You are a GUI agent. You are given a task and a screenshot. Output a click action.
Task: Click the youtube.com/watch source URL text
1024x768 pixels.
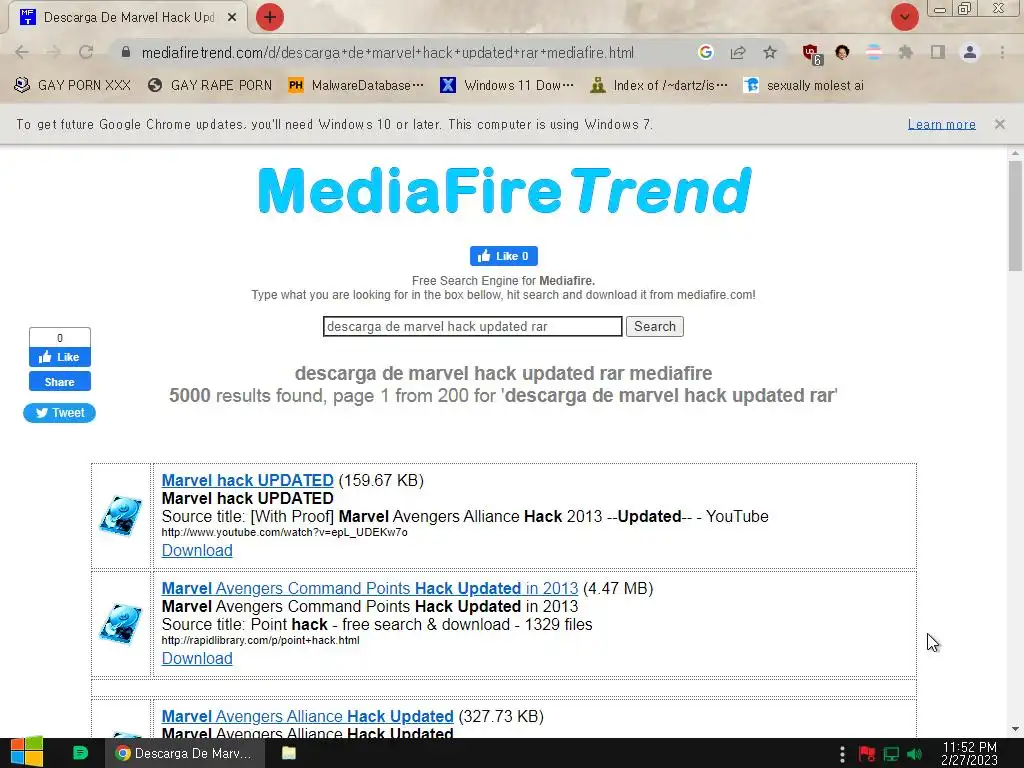pos(284,532)
